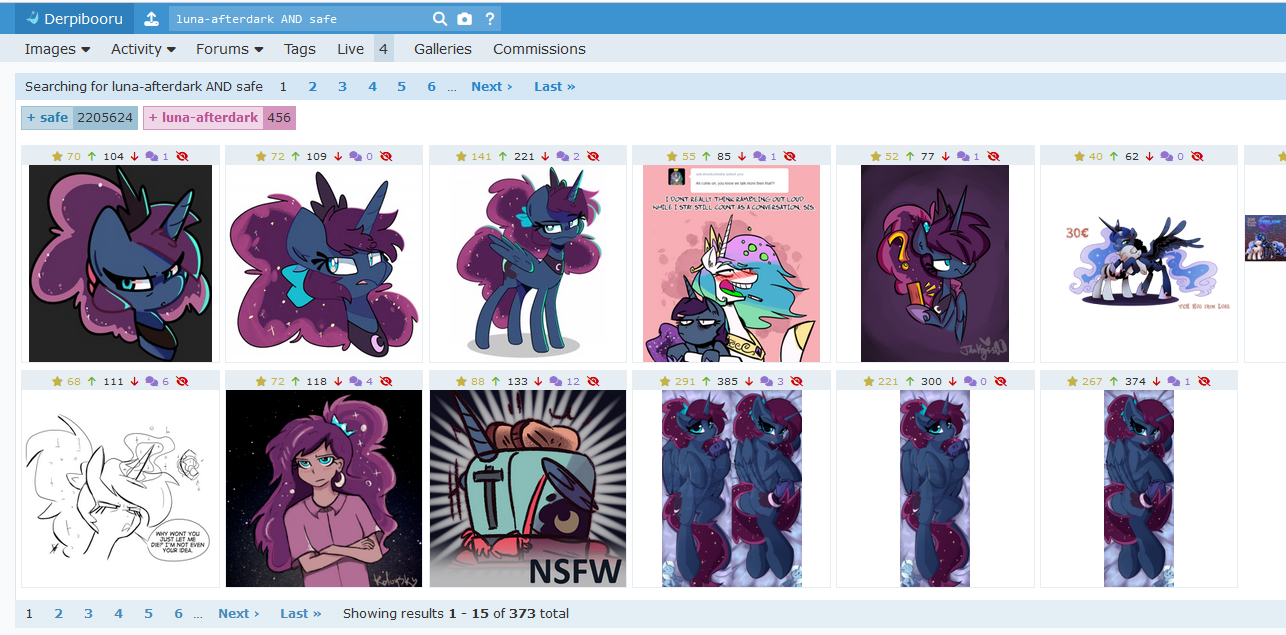This screenshot has height=635, width=1286.
Task: Hide the image with 109 score
Action: (386, 157)
